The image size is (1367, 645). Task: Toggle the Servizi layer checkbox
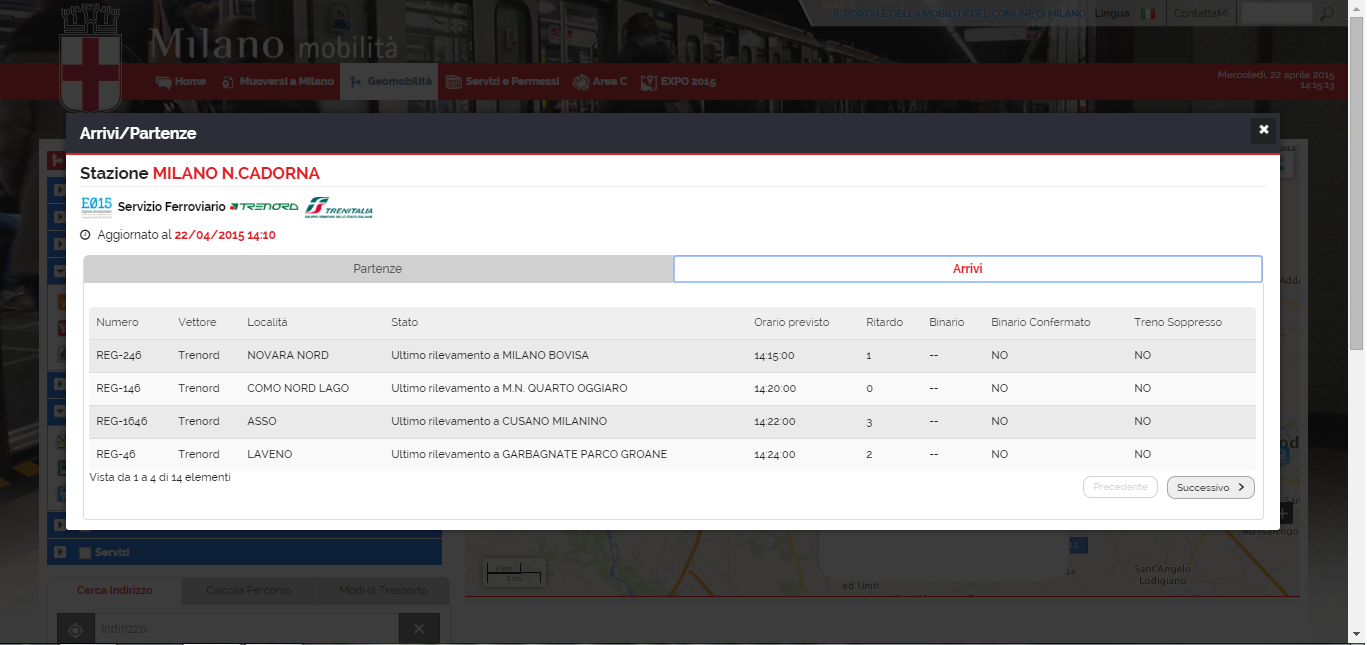coord(85,552)
